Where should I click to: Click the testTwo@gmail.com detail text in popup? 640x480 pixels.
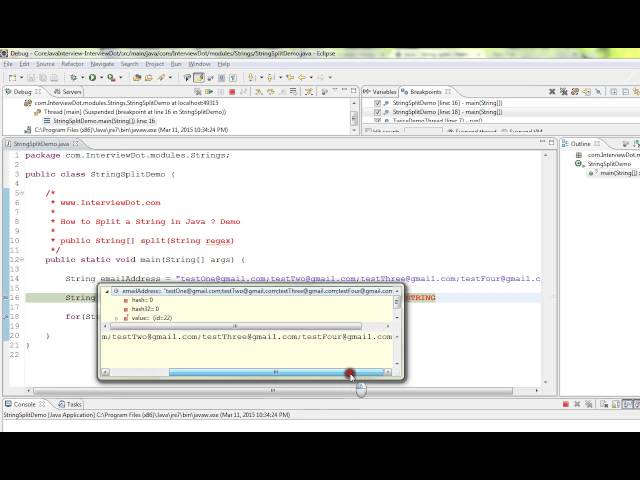tap(155, 337)
